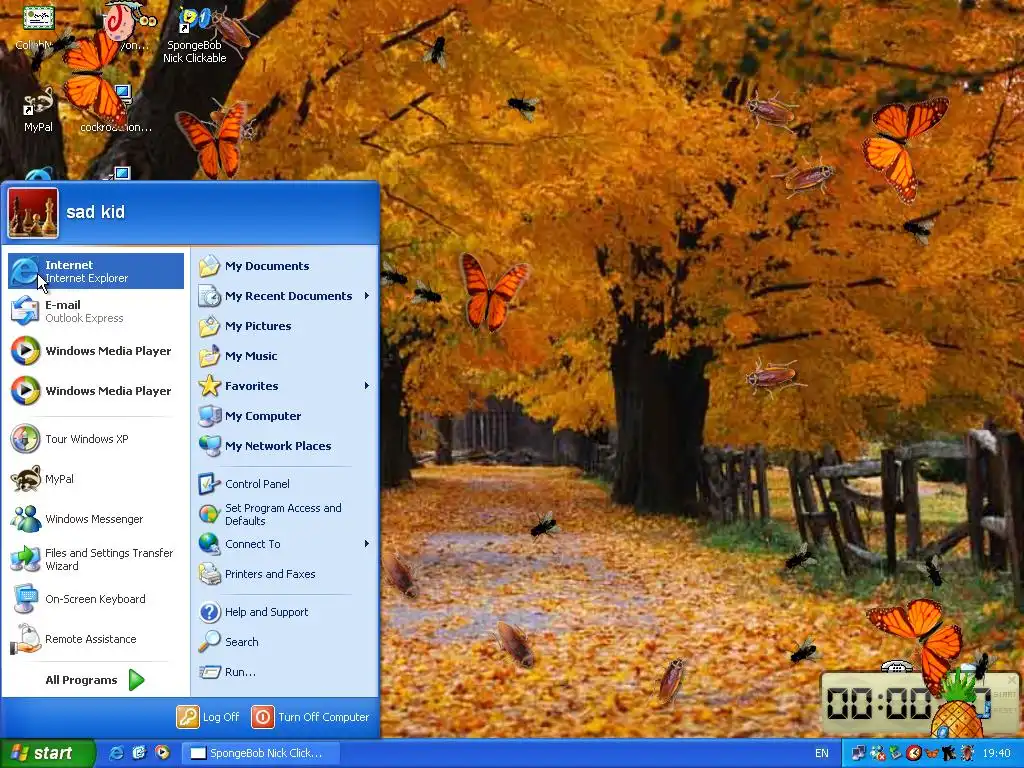
Task: Click the 19:40 taskbar clock
Action: [997, 753]
